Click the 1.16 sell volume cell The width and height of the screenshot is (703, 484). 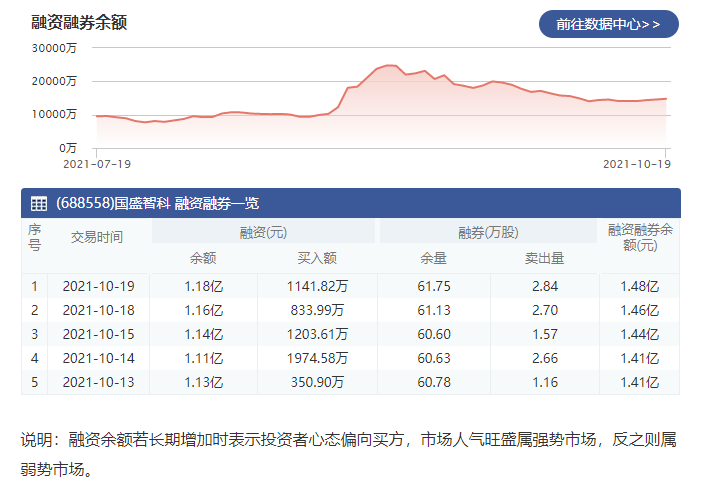pyautogui.click(x=545, y=382)
